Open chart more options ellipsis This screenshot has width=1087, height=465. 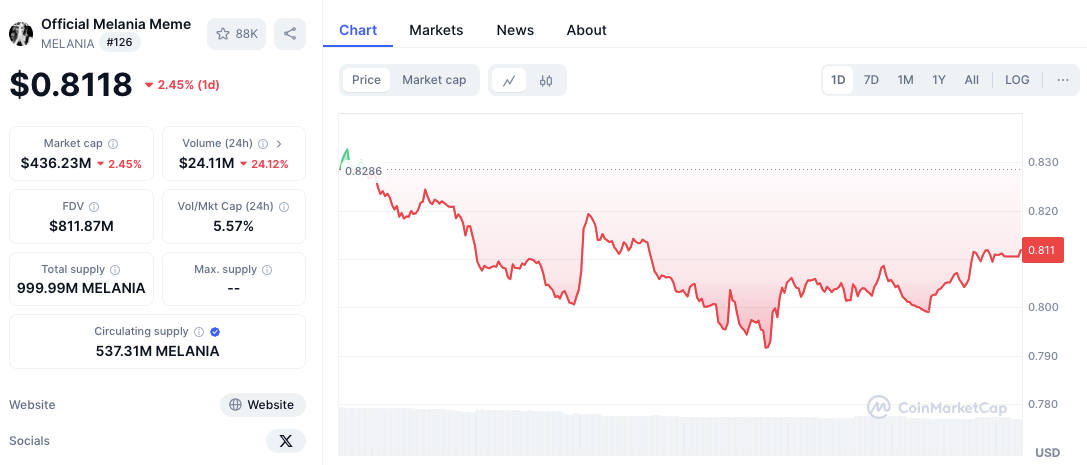1063,80
